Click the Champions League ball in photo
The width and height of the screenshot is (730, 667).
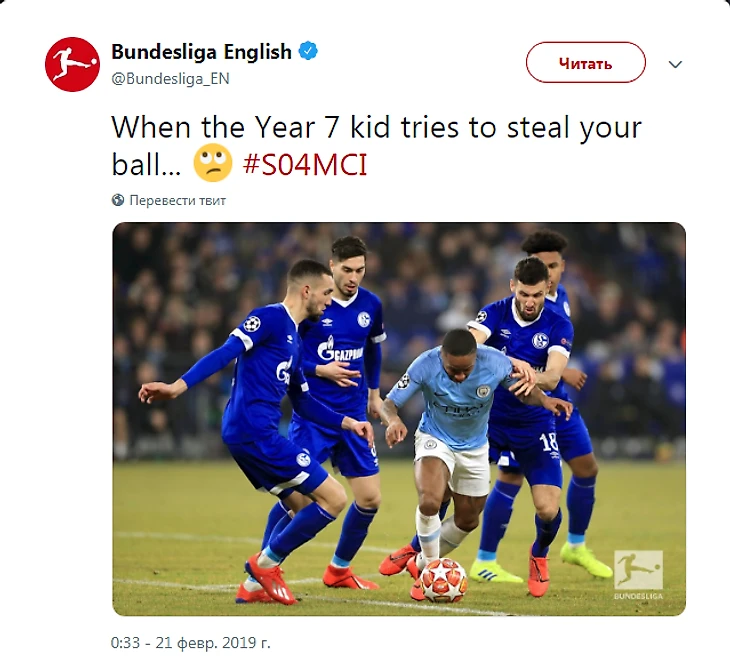click(x=443, y=580)
